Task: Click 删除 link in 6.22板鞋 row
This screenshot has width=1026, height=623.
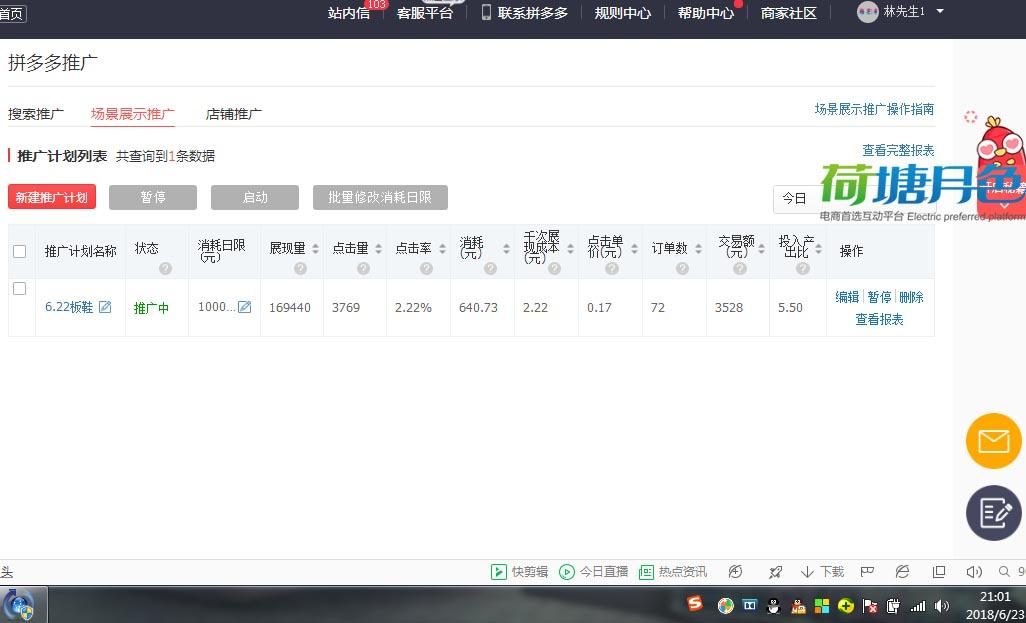Action: click(911, 297)
